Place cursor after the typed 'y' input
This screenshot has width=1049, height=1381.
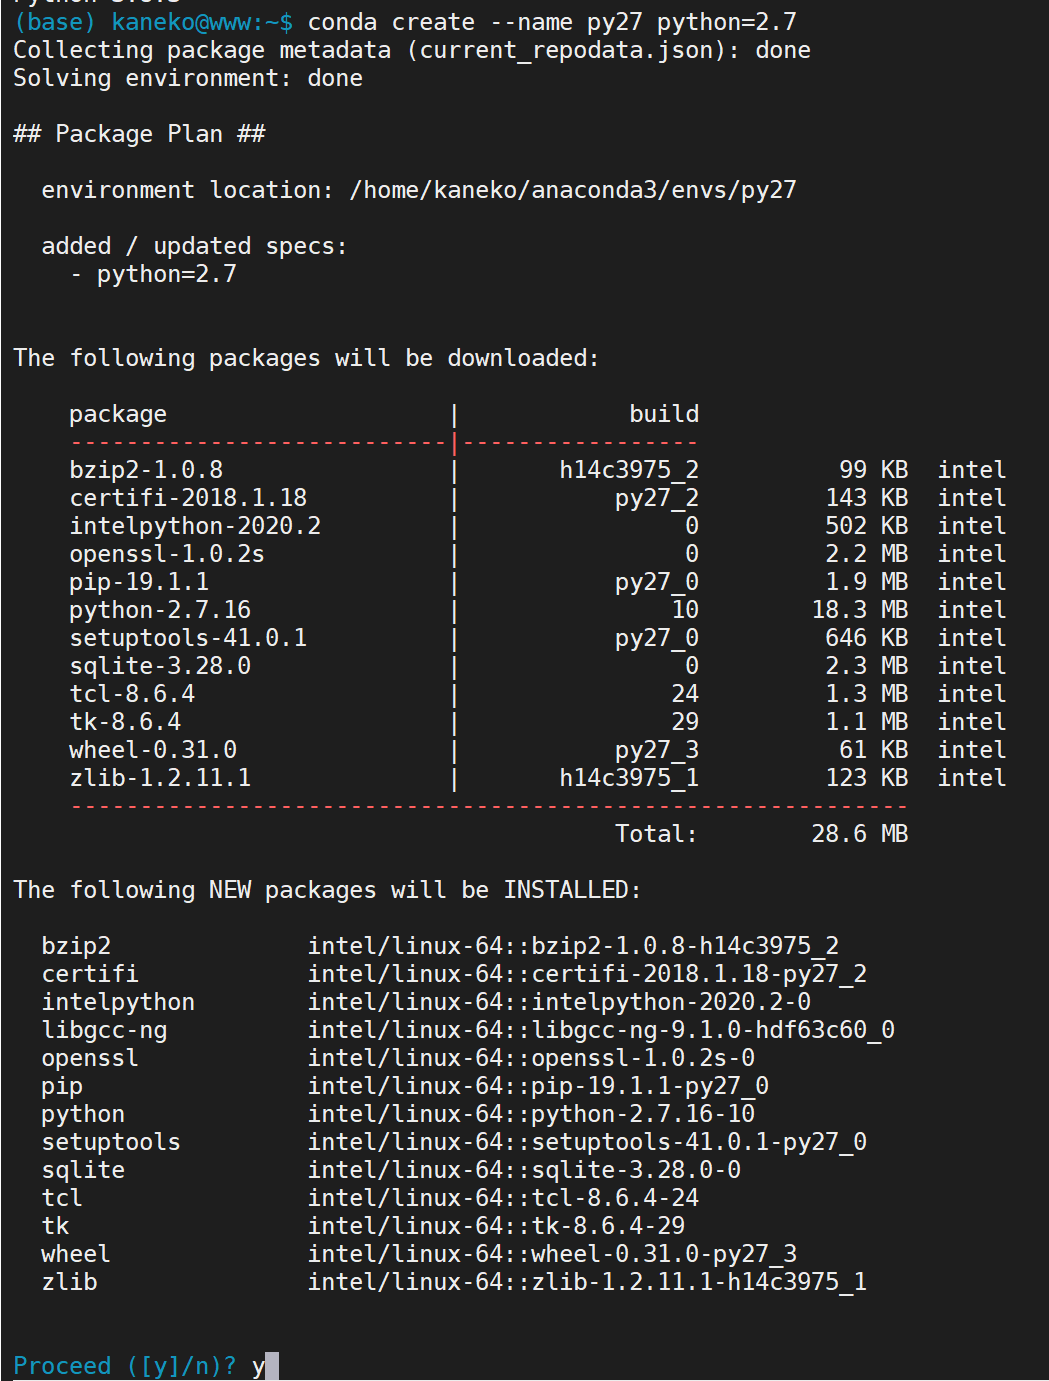coord(272,1365)
